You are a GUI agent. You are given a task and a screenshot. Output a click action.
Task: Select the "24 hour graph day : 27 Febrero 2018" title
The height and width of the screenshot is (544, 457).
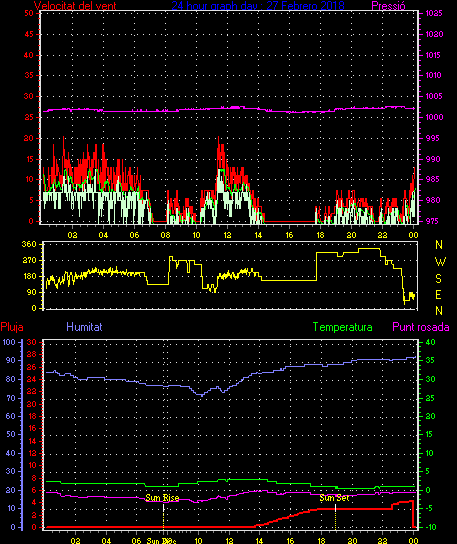[258, 6]
